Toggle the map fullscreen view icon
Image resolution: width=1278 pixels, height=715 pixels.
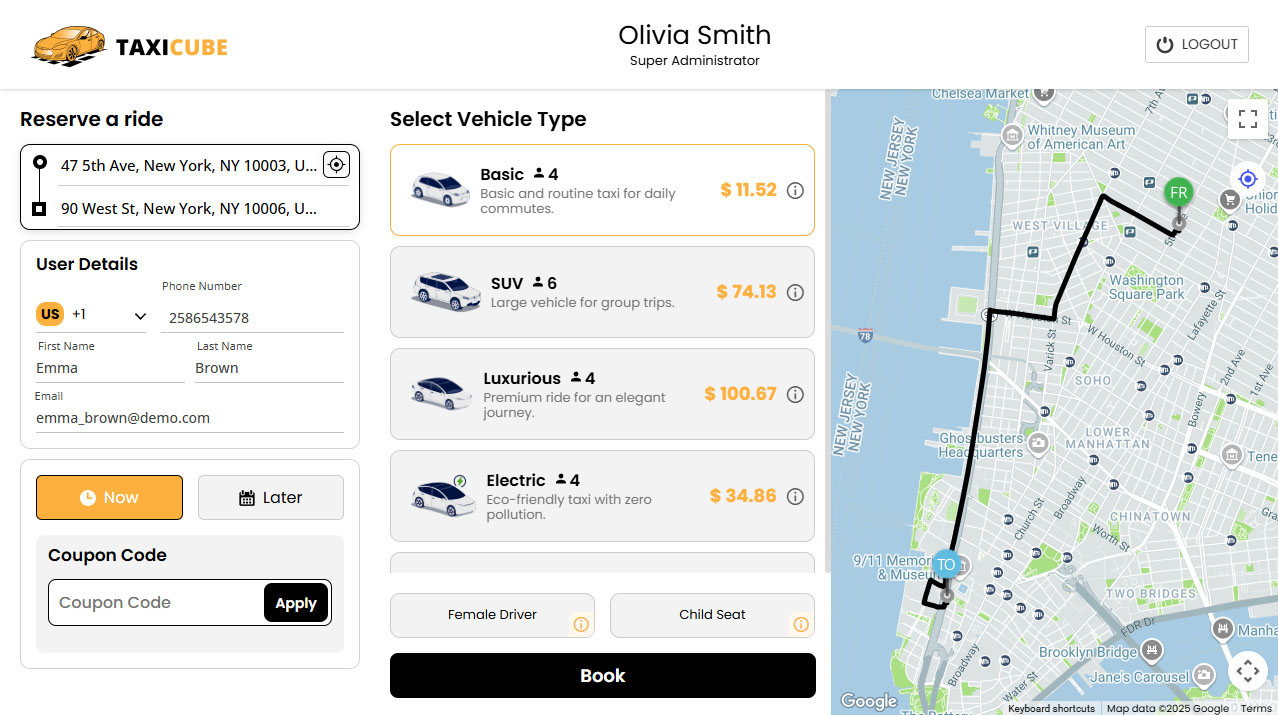tap(1247, 120)
